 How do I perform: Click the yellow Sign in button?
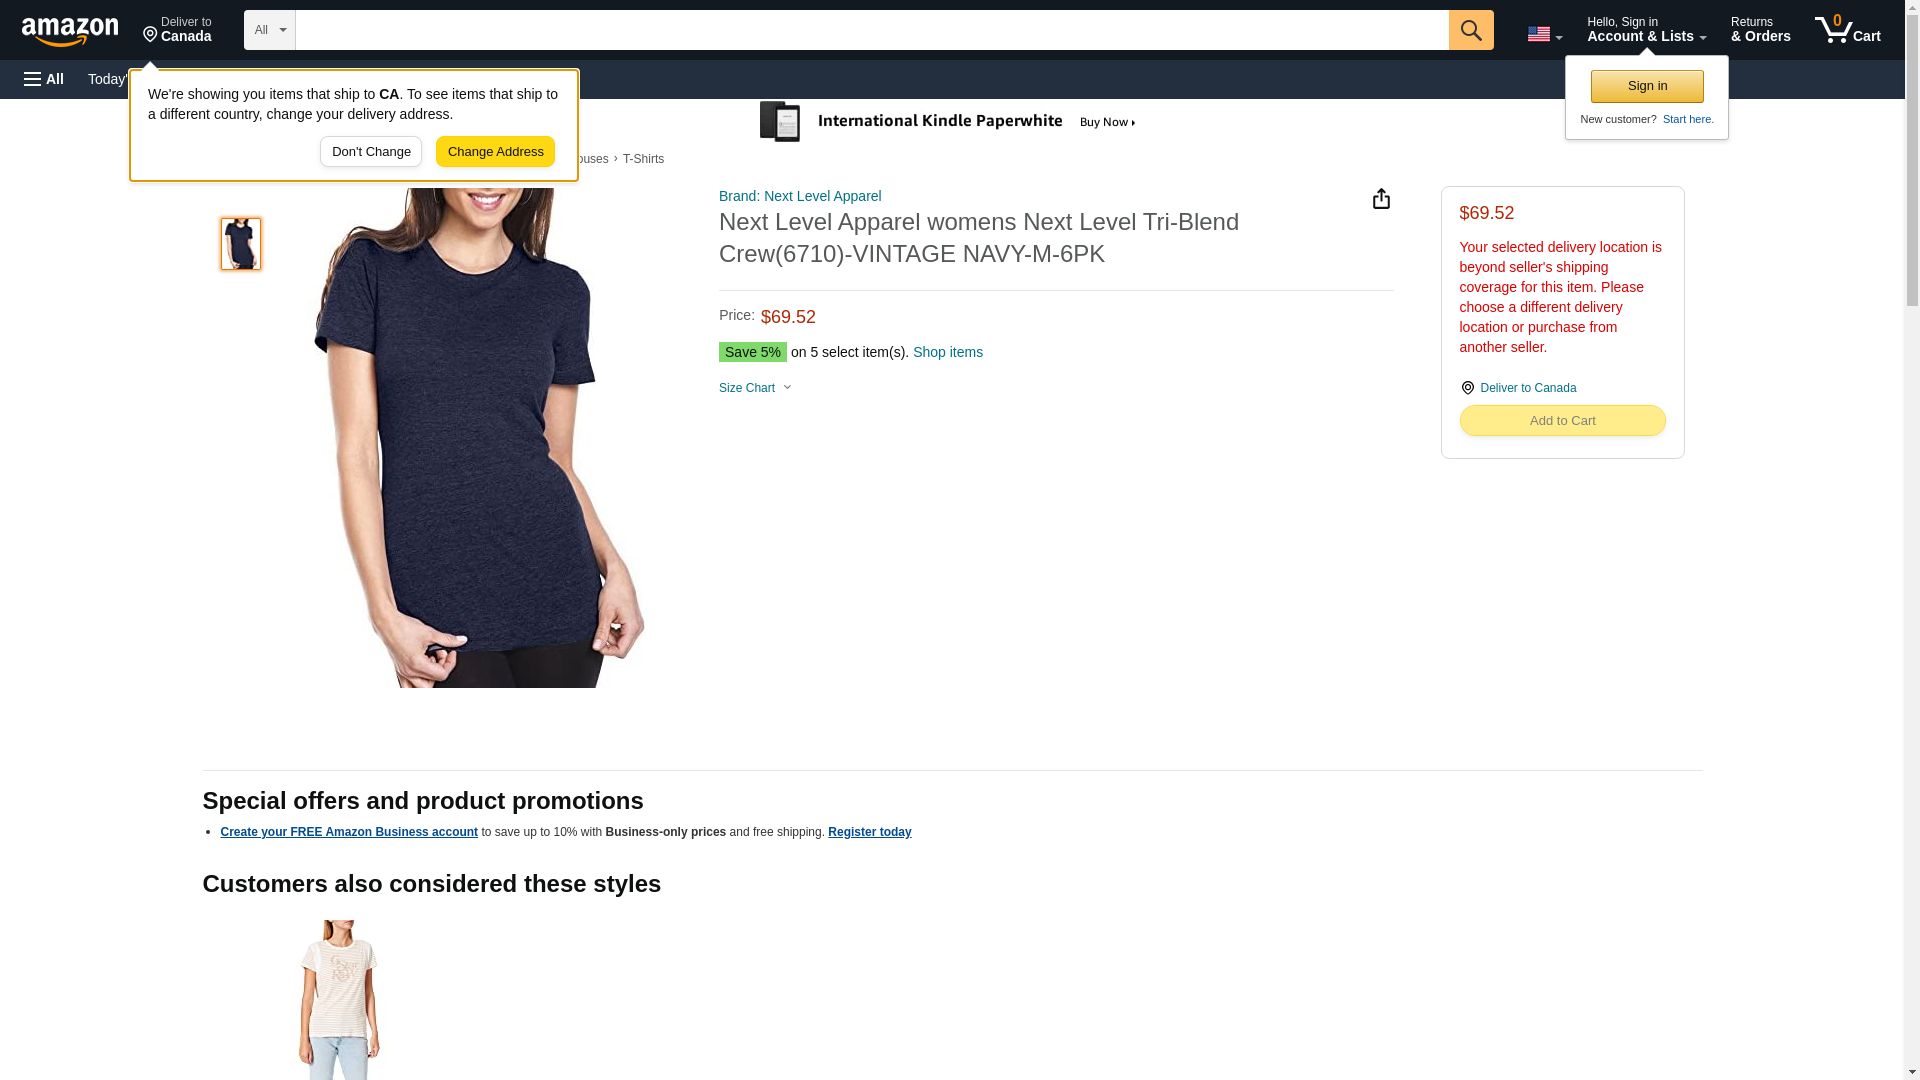pyautogui.click(x=1647, y=86)
